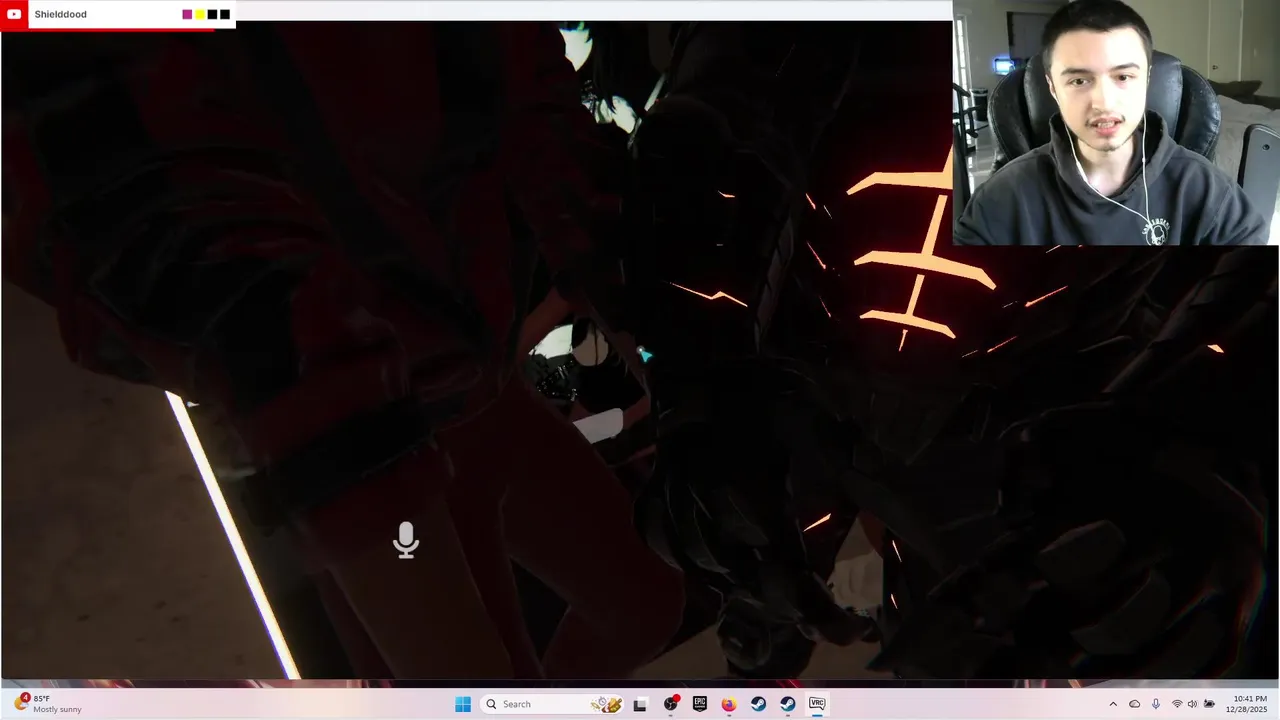Click the battery status tray icon
This screenshot has height=720, width=1280.
[1209, 704]
